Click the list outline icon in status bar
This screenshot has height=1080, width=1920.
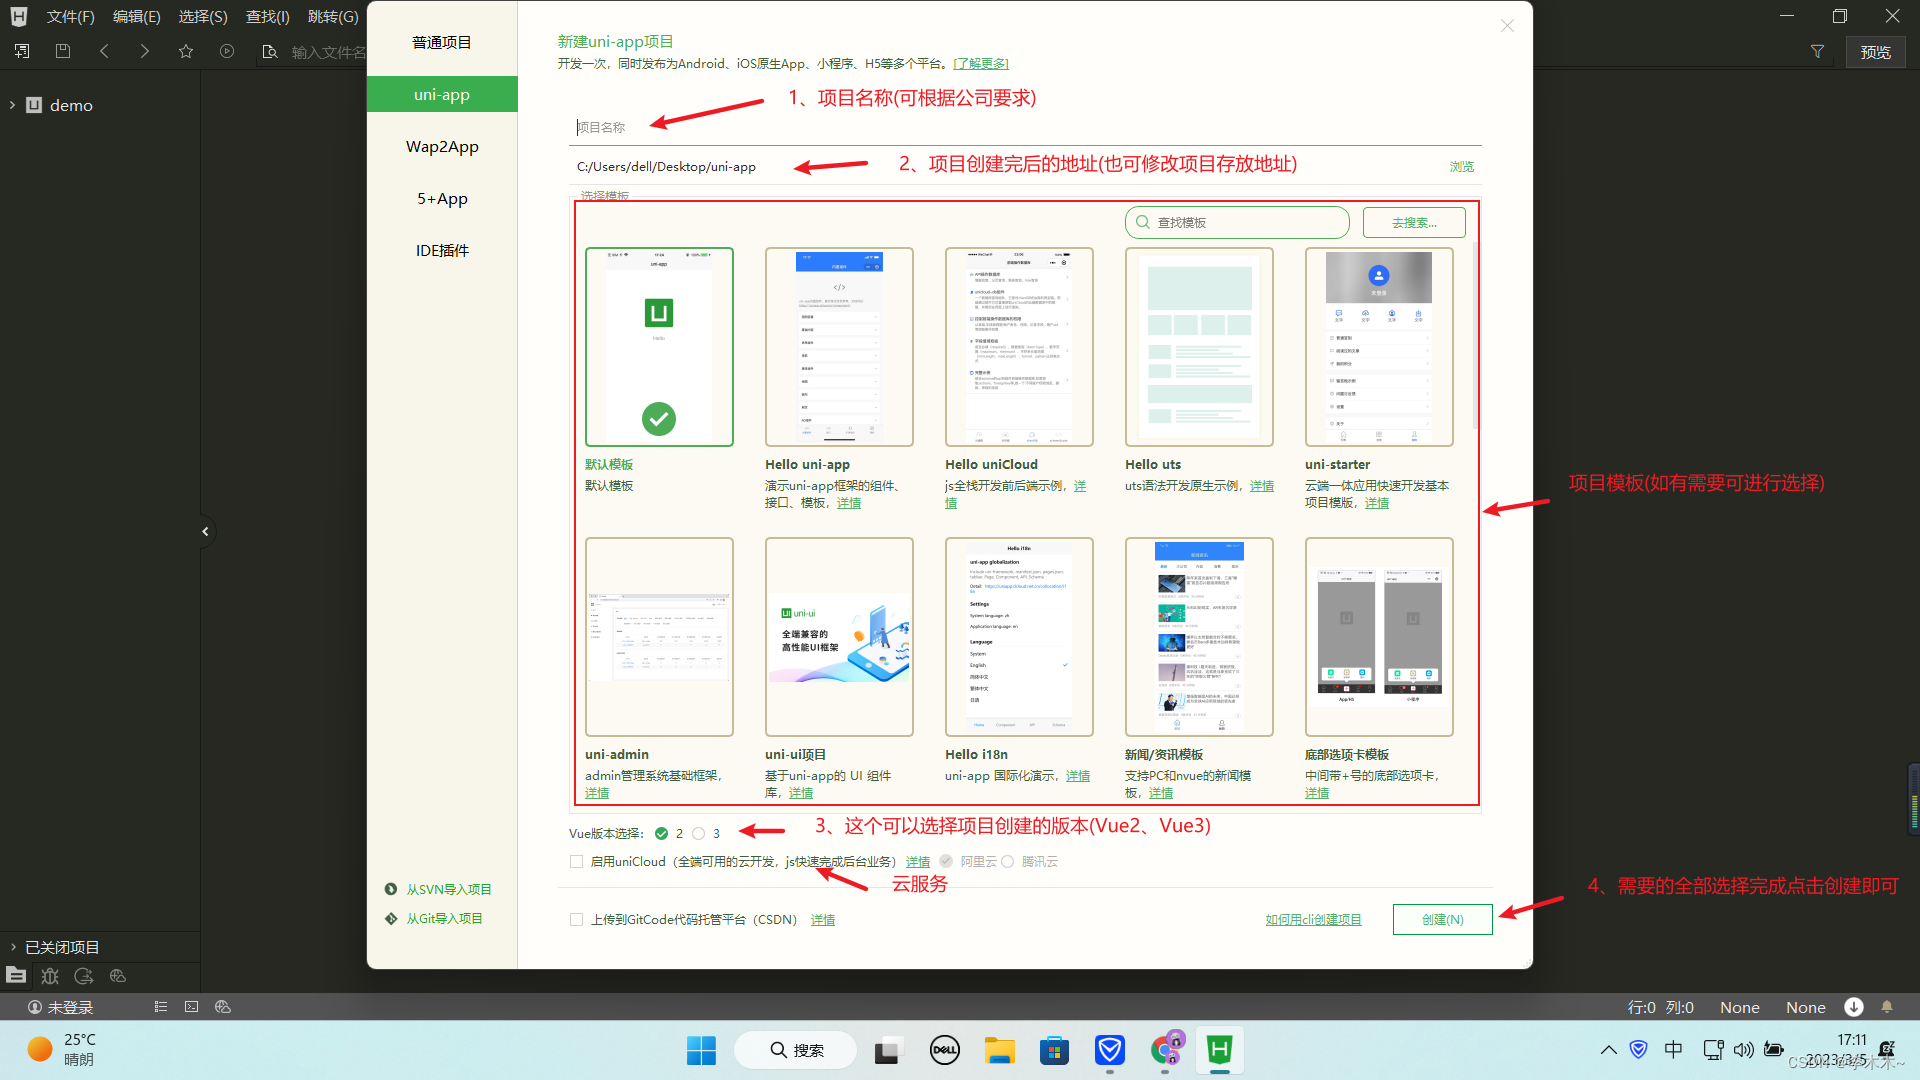160,1007
